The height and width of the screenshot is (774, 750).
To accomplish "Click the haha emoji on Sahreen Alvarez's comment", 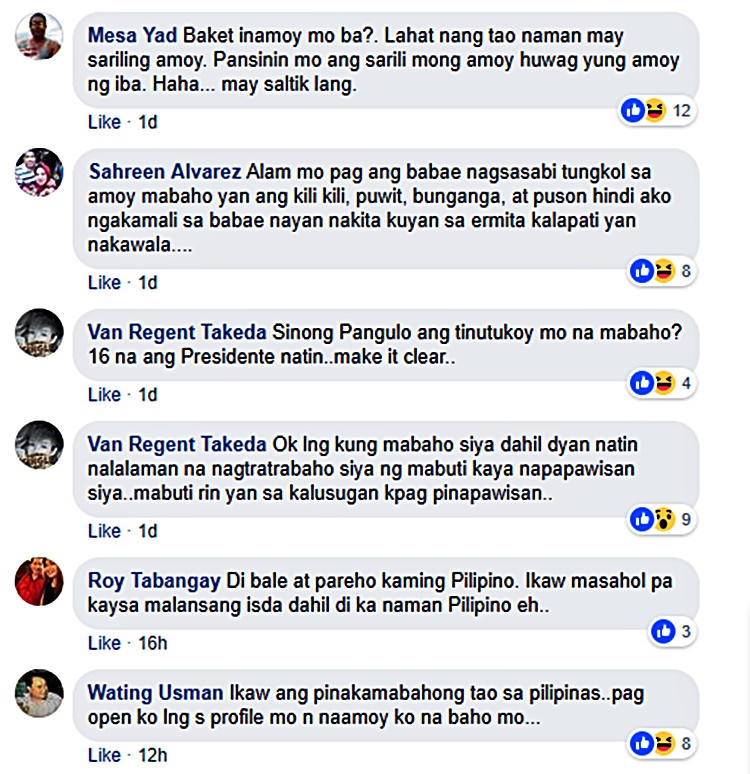I will pos(664,271).
